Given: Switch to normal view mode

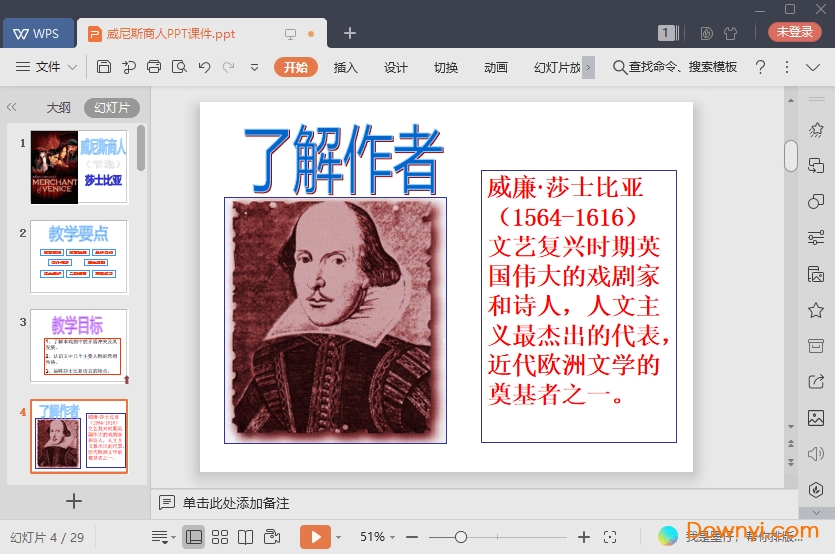Looking at the screenshot, I should [x=194, y=537].
